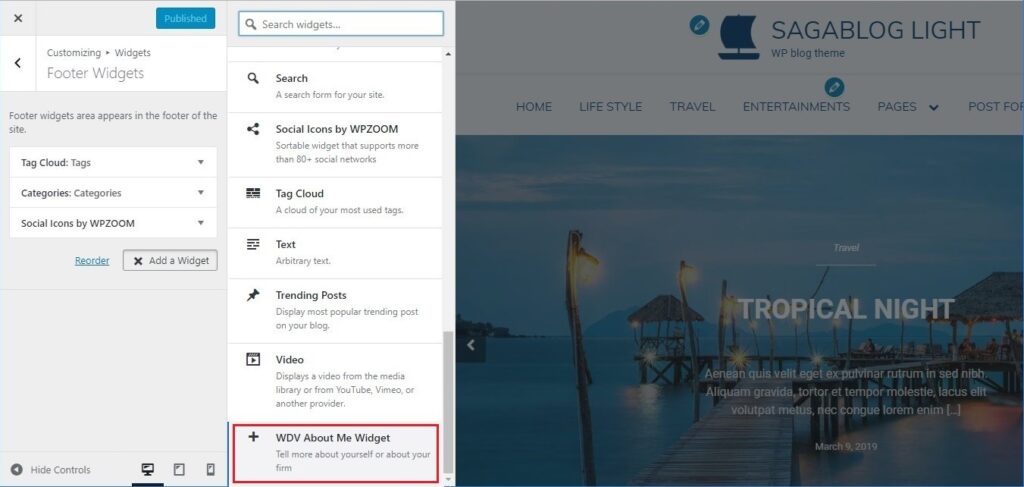Close the Customizer with the X icon
Viewport: 1024px width, 487px height.
click(18, 18)
